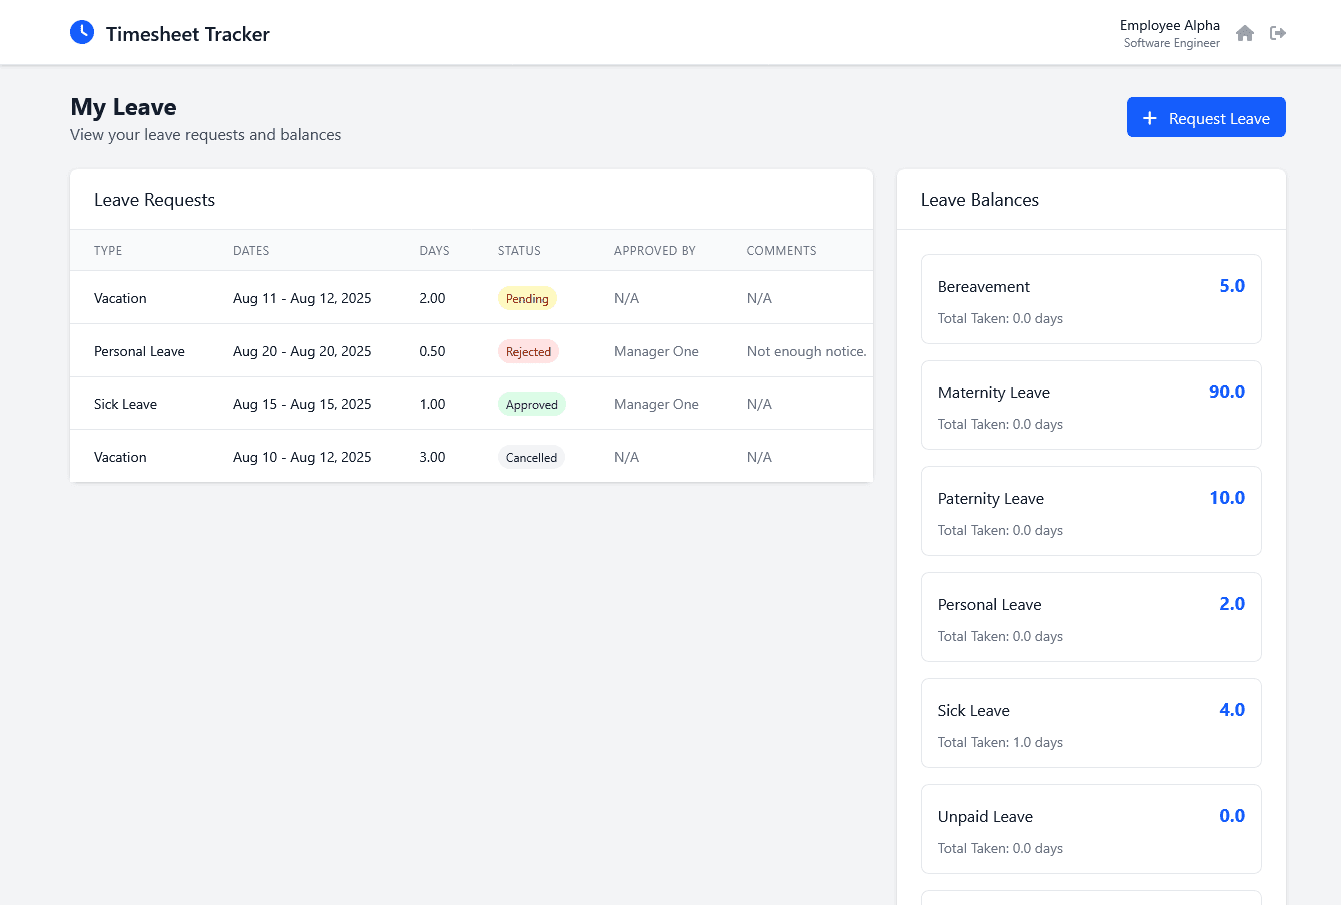1341x905 pixels.
Task: Open the Maternity Leave balance card
Action: pyautogui.click(x=1091, y=405)
